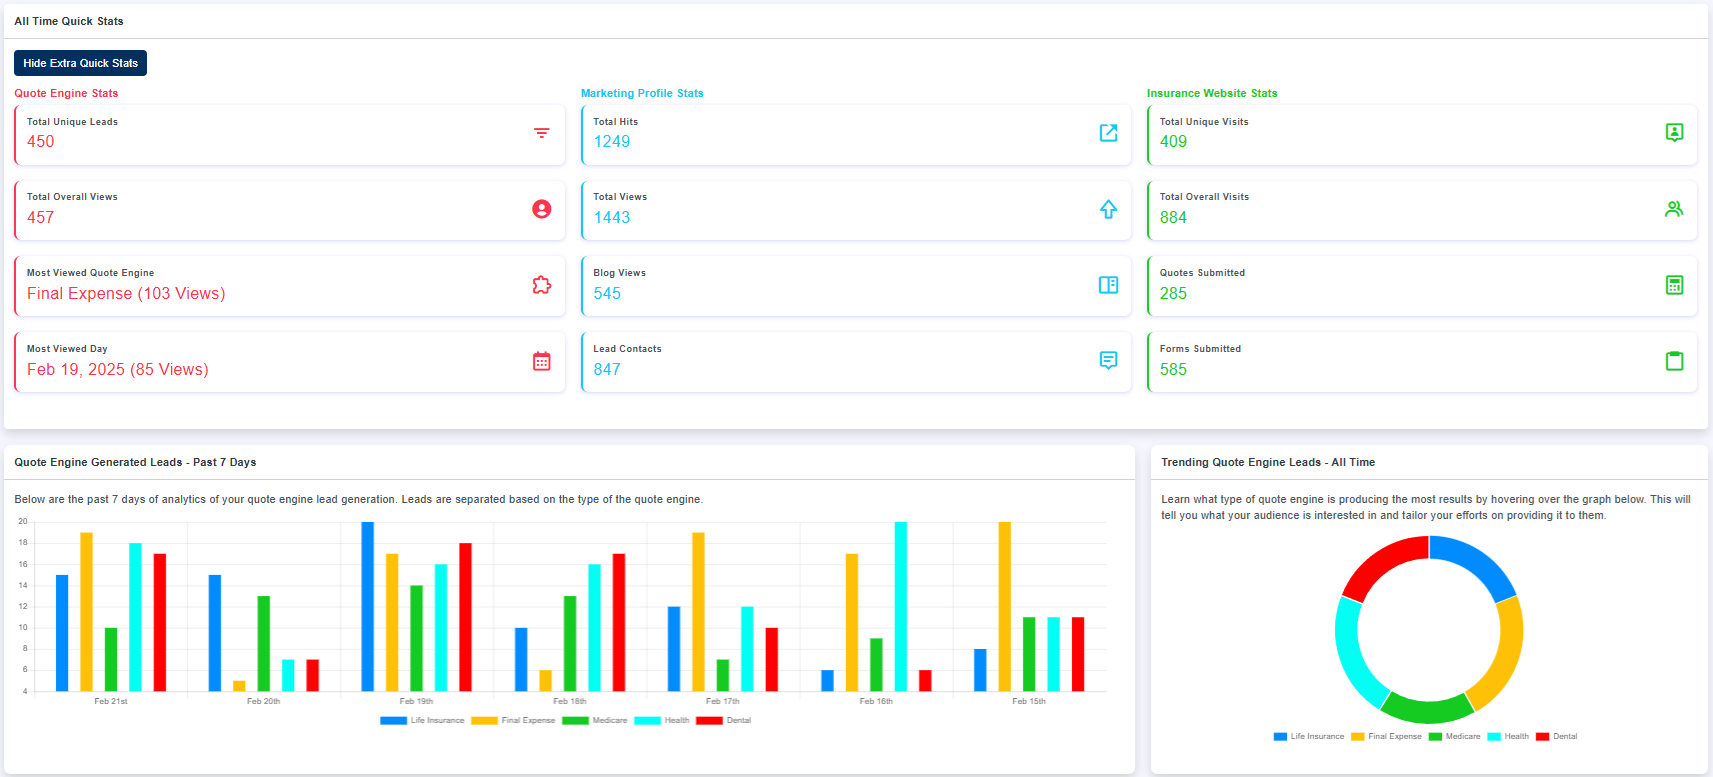Click the Quote Engine Generated Leads title
Image resolution: width=1713 pixels, height=777 pixels.
135,462
